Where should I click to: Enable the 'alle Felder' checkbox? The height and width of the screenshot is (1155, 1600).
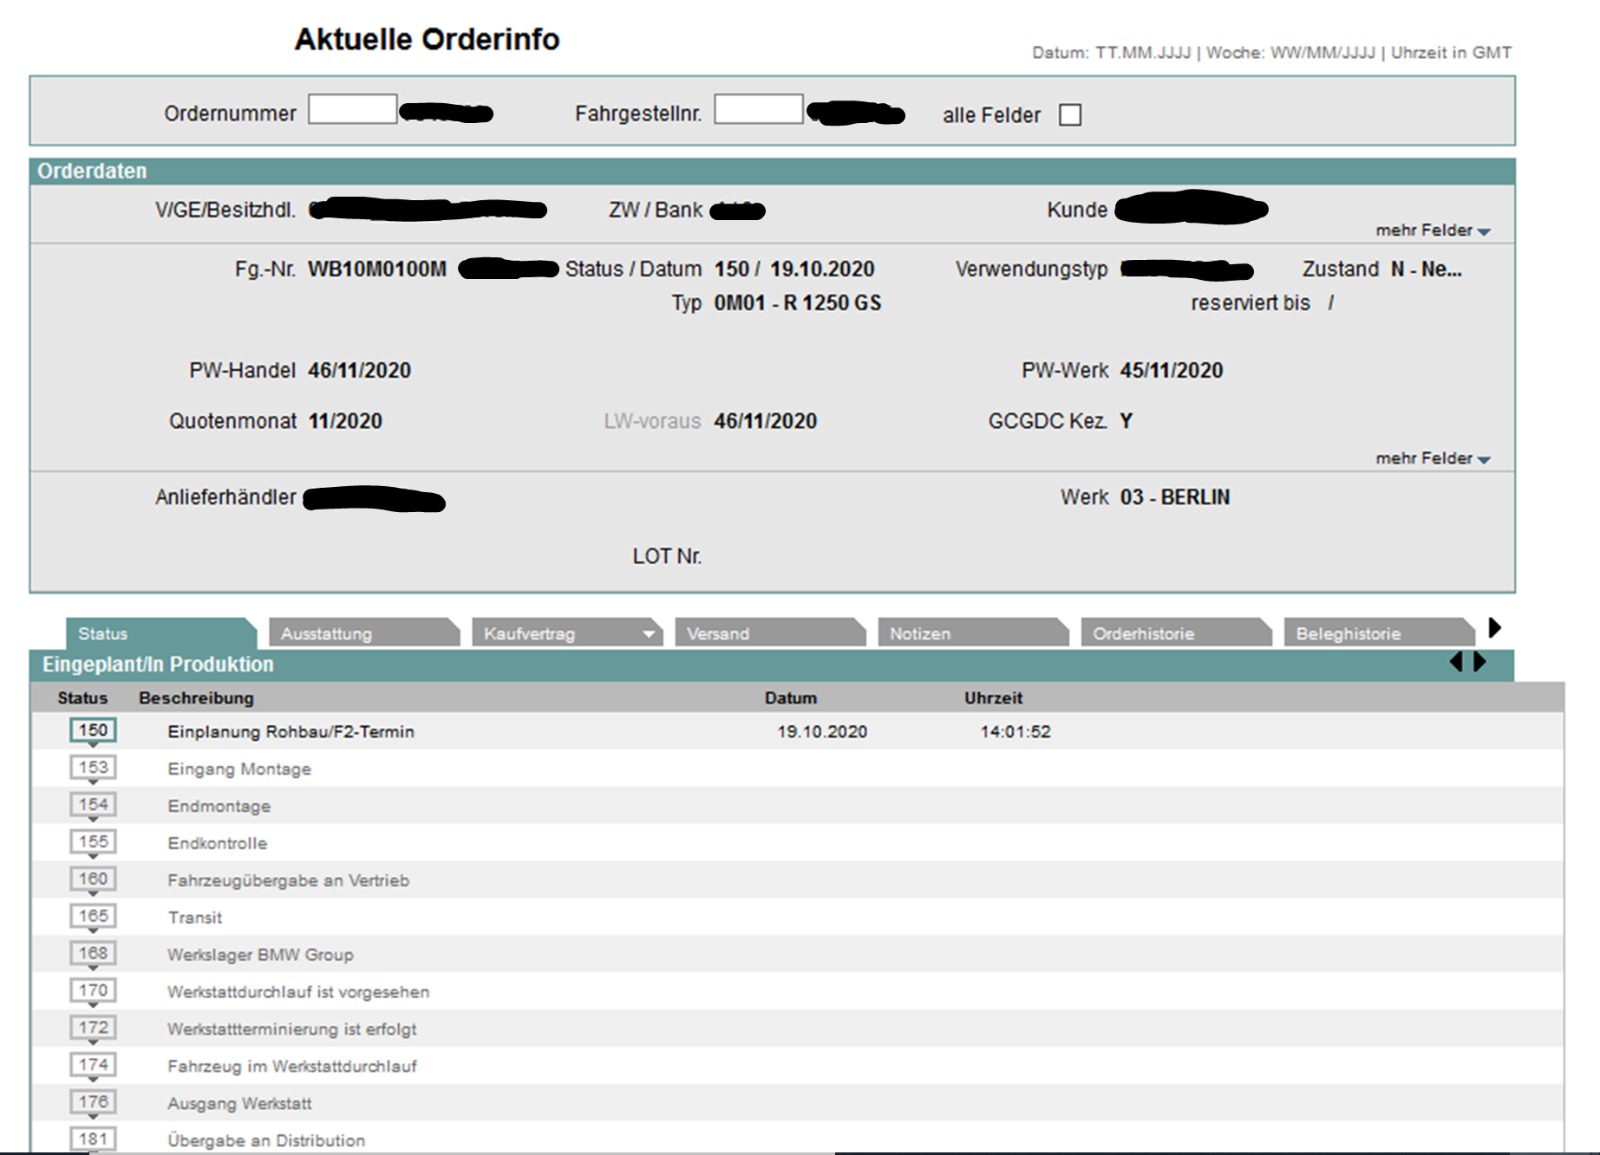1070,115
